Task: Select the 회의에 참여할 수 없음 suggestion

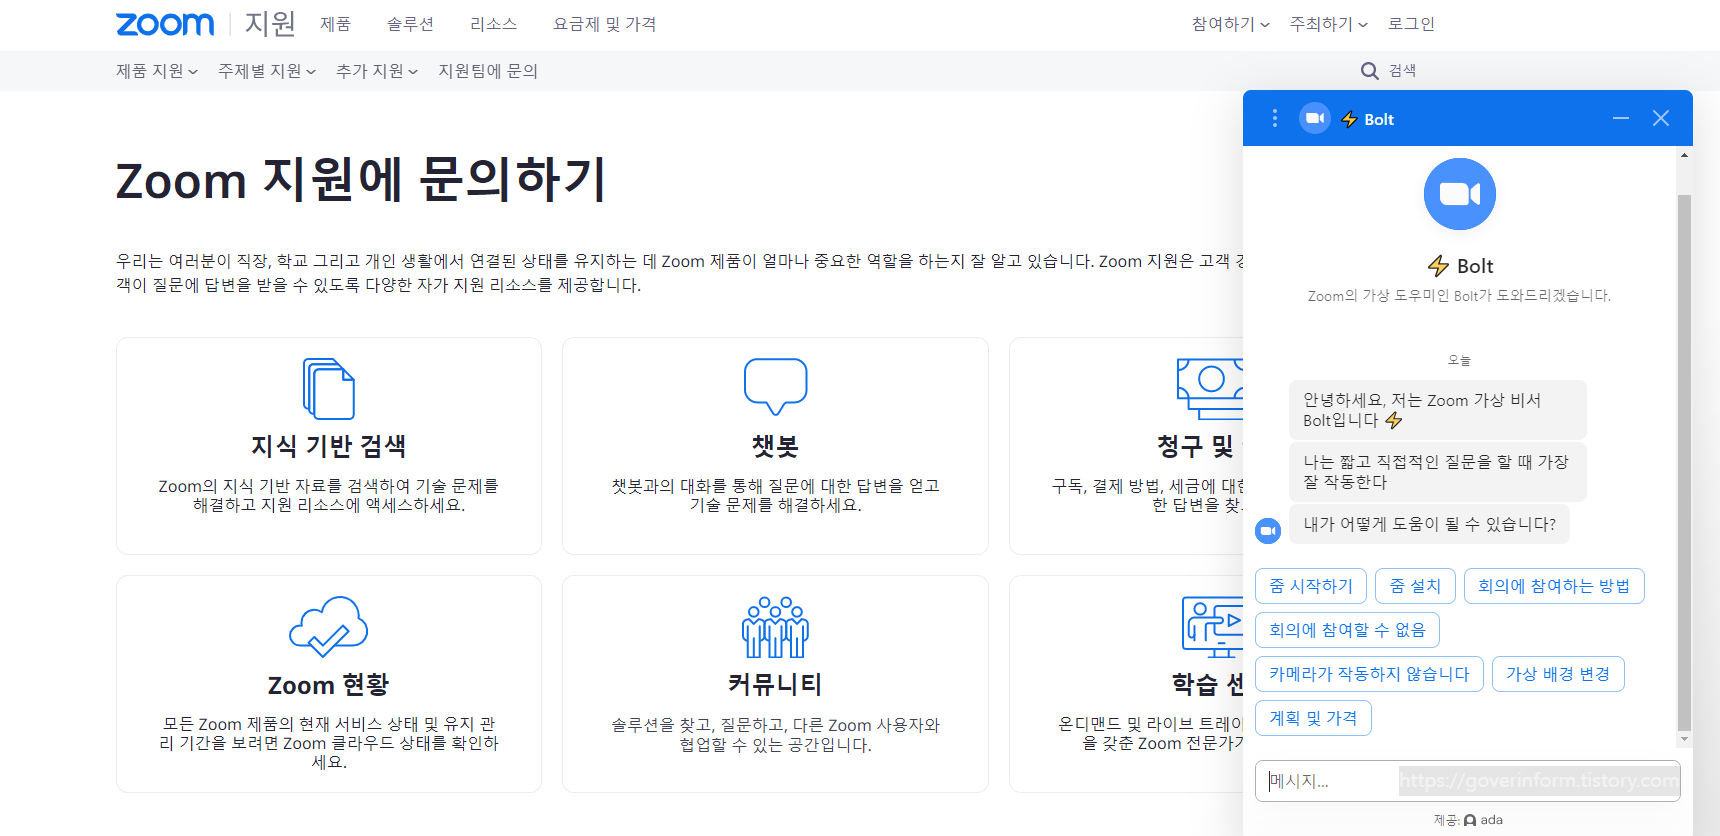Action: point(1347,630)
